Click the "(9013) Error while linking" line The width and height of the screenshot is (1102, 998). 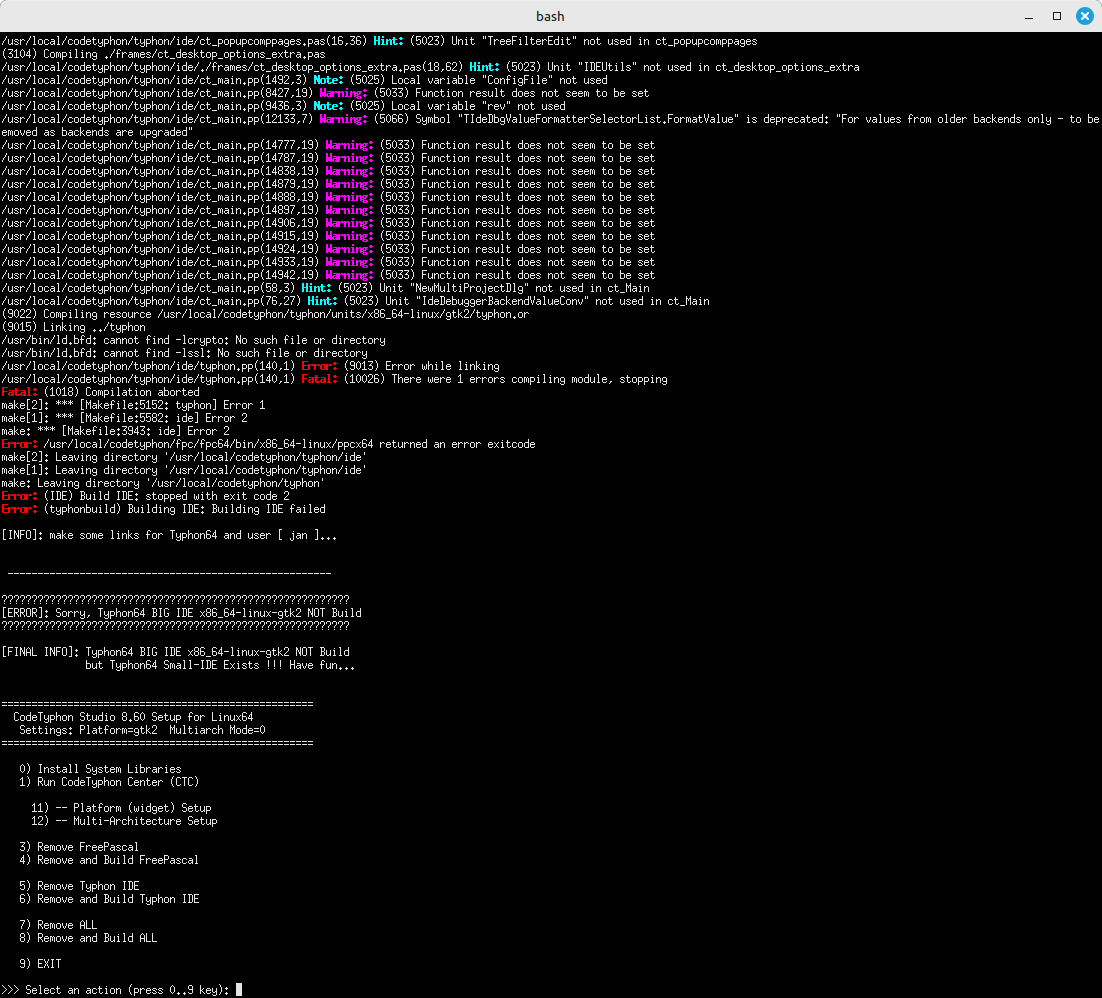[250, 366]
